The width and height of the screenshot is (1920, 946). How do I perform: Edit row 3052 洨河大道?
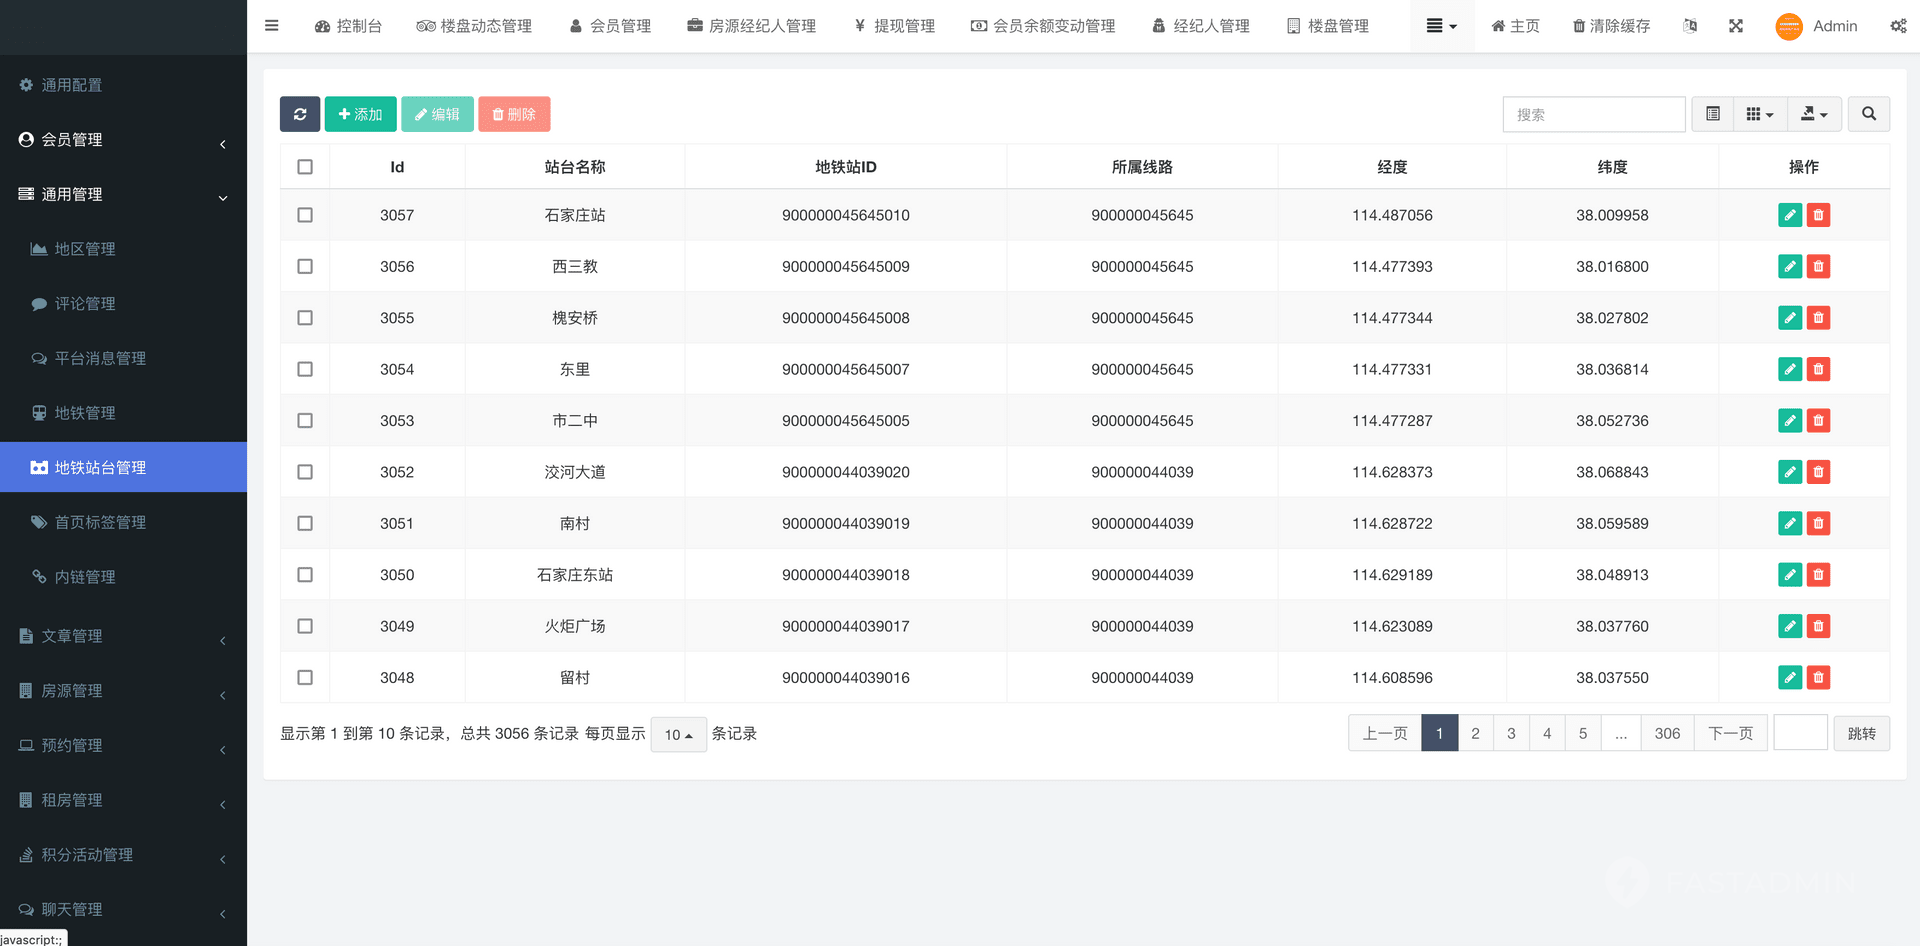pos(1790,472)
